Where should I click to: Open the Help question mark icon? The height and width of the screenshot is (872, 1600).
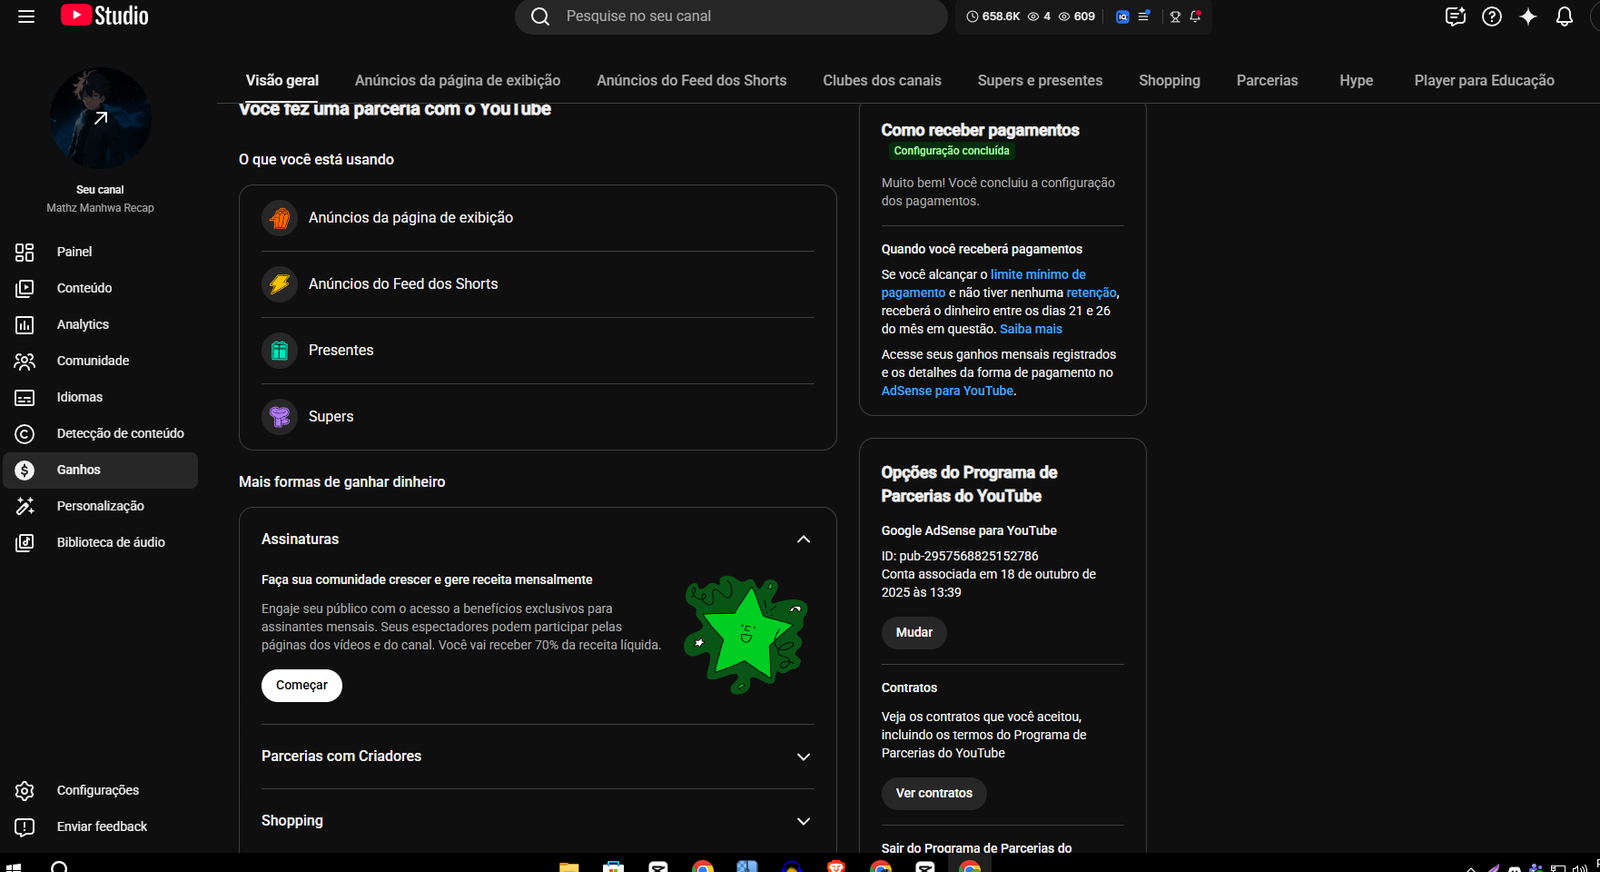1492,16
